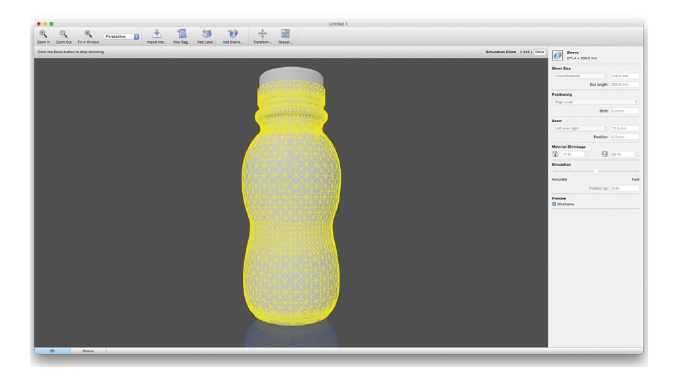The width and height of the screenshot is (680, 380).
Task: Click the Cut length input field
Action: 624,85
